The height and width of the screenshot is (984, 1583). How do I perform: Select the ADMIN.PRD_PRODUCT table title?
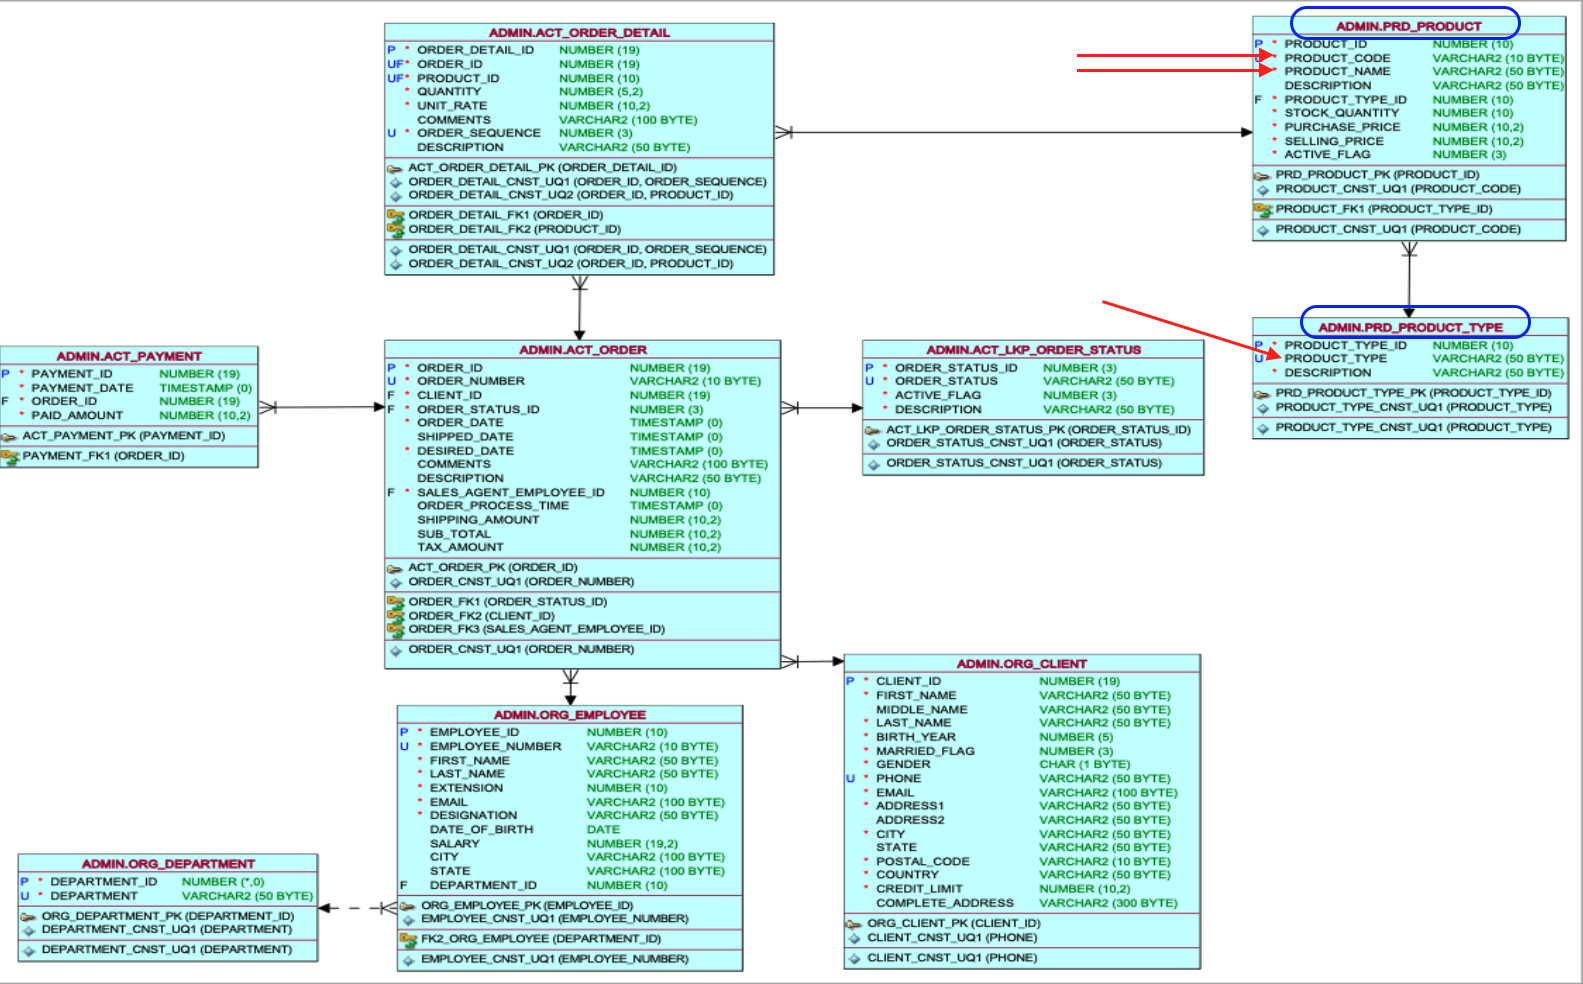click(1409, 26)
